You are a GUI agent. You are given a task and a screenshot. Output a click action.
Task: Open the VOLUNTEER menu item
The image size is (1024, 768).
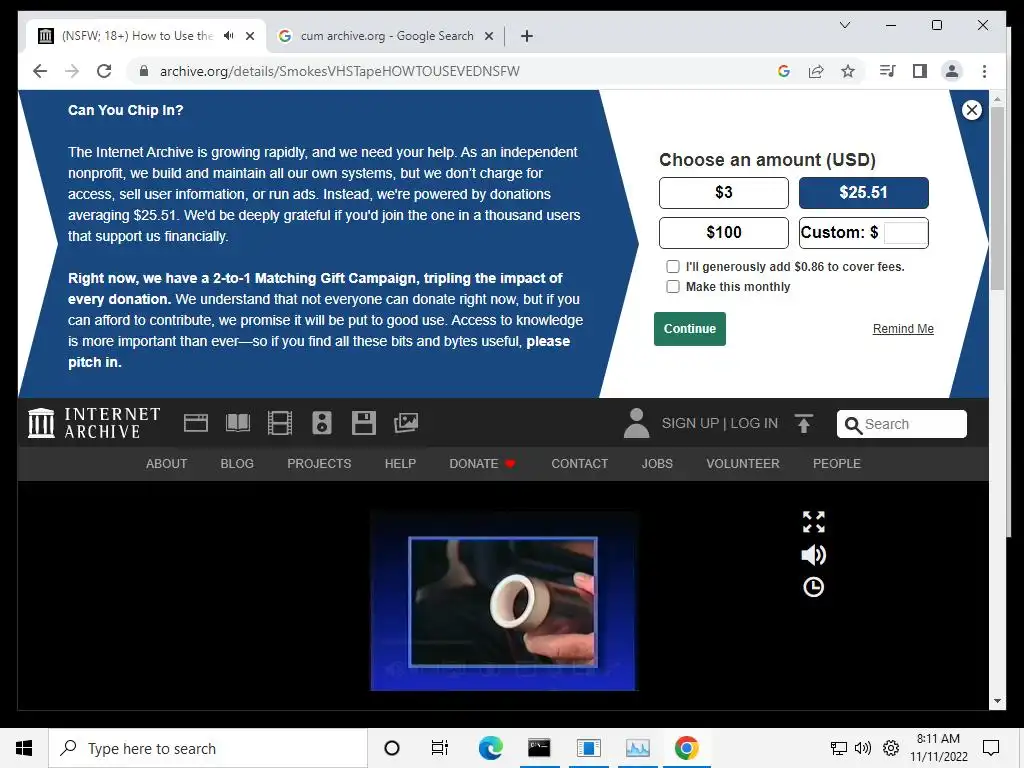click(x=743, y=464)
